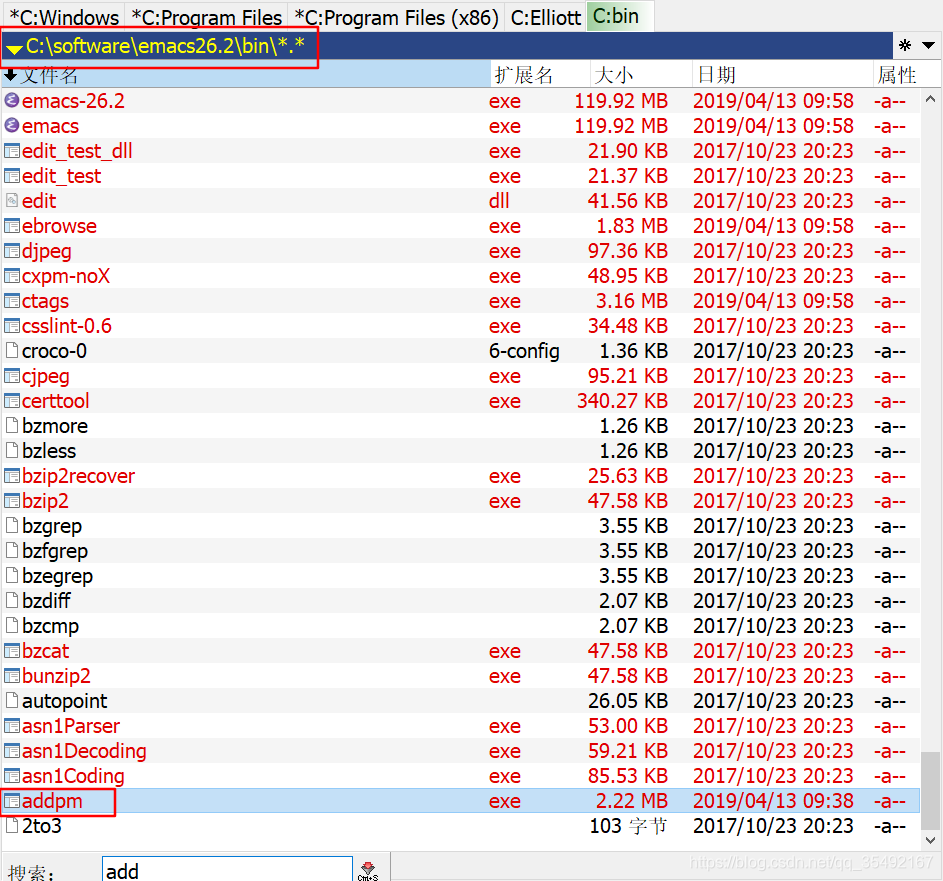Click the cxpm-noX exe file icon
Screen dimensions: 943x881
[x=11, y=275]
